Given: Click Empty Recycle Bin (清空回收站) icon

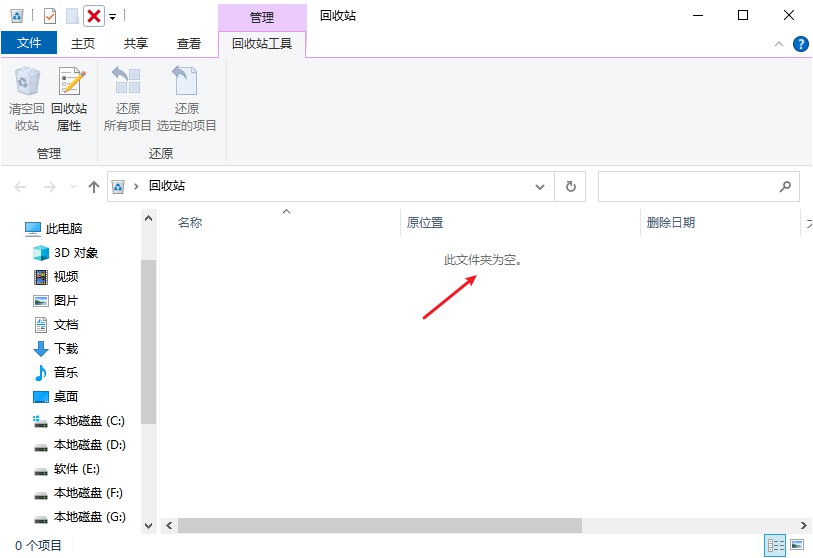Looking at the screenshot, I should (x=26, y=99).
